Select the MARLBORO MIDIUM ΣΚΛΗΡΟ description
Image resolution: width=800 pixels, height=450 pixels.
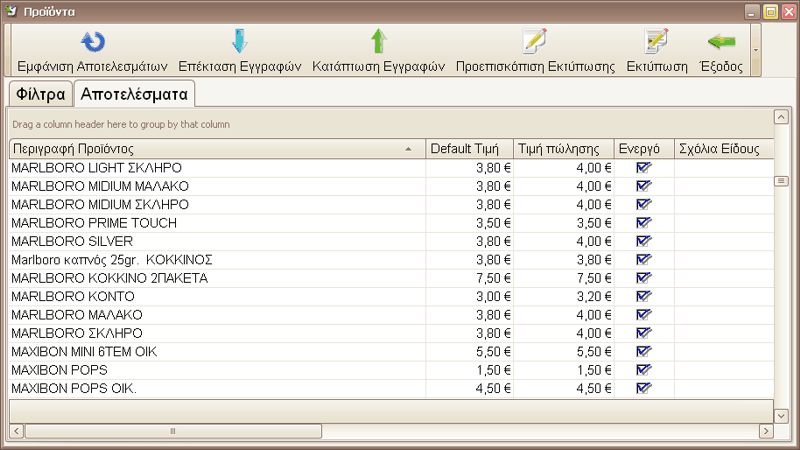click(x=217, y=205)
